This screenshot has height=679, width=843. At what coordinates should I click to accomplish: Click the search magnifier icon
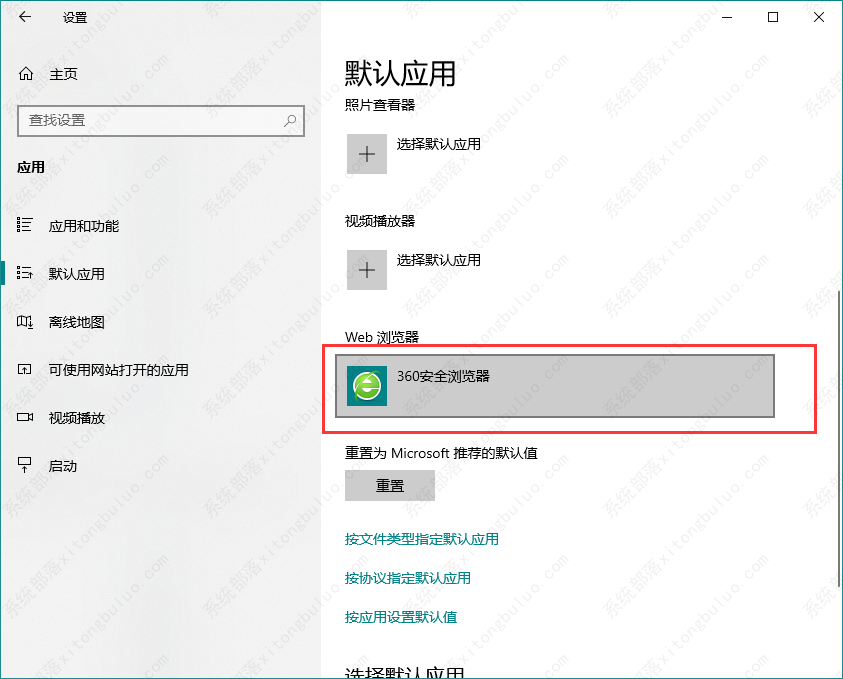(291, 121)
